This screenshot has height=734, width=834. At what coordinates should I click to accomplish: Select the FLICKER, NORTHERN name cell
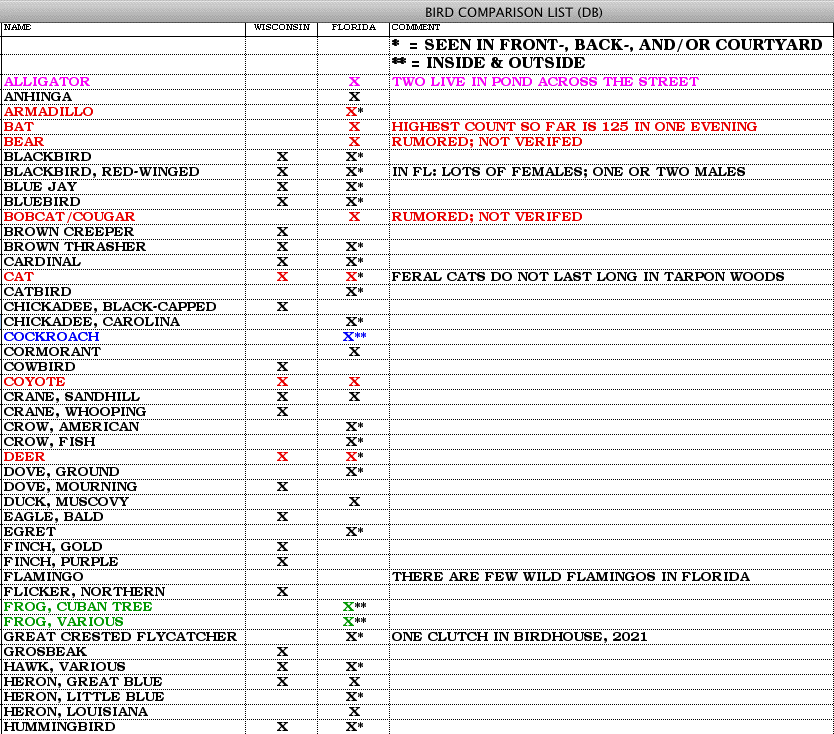tap(123, 591)
